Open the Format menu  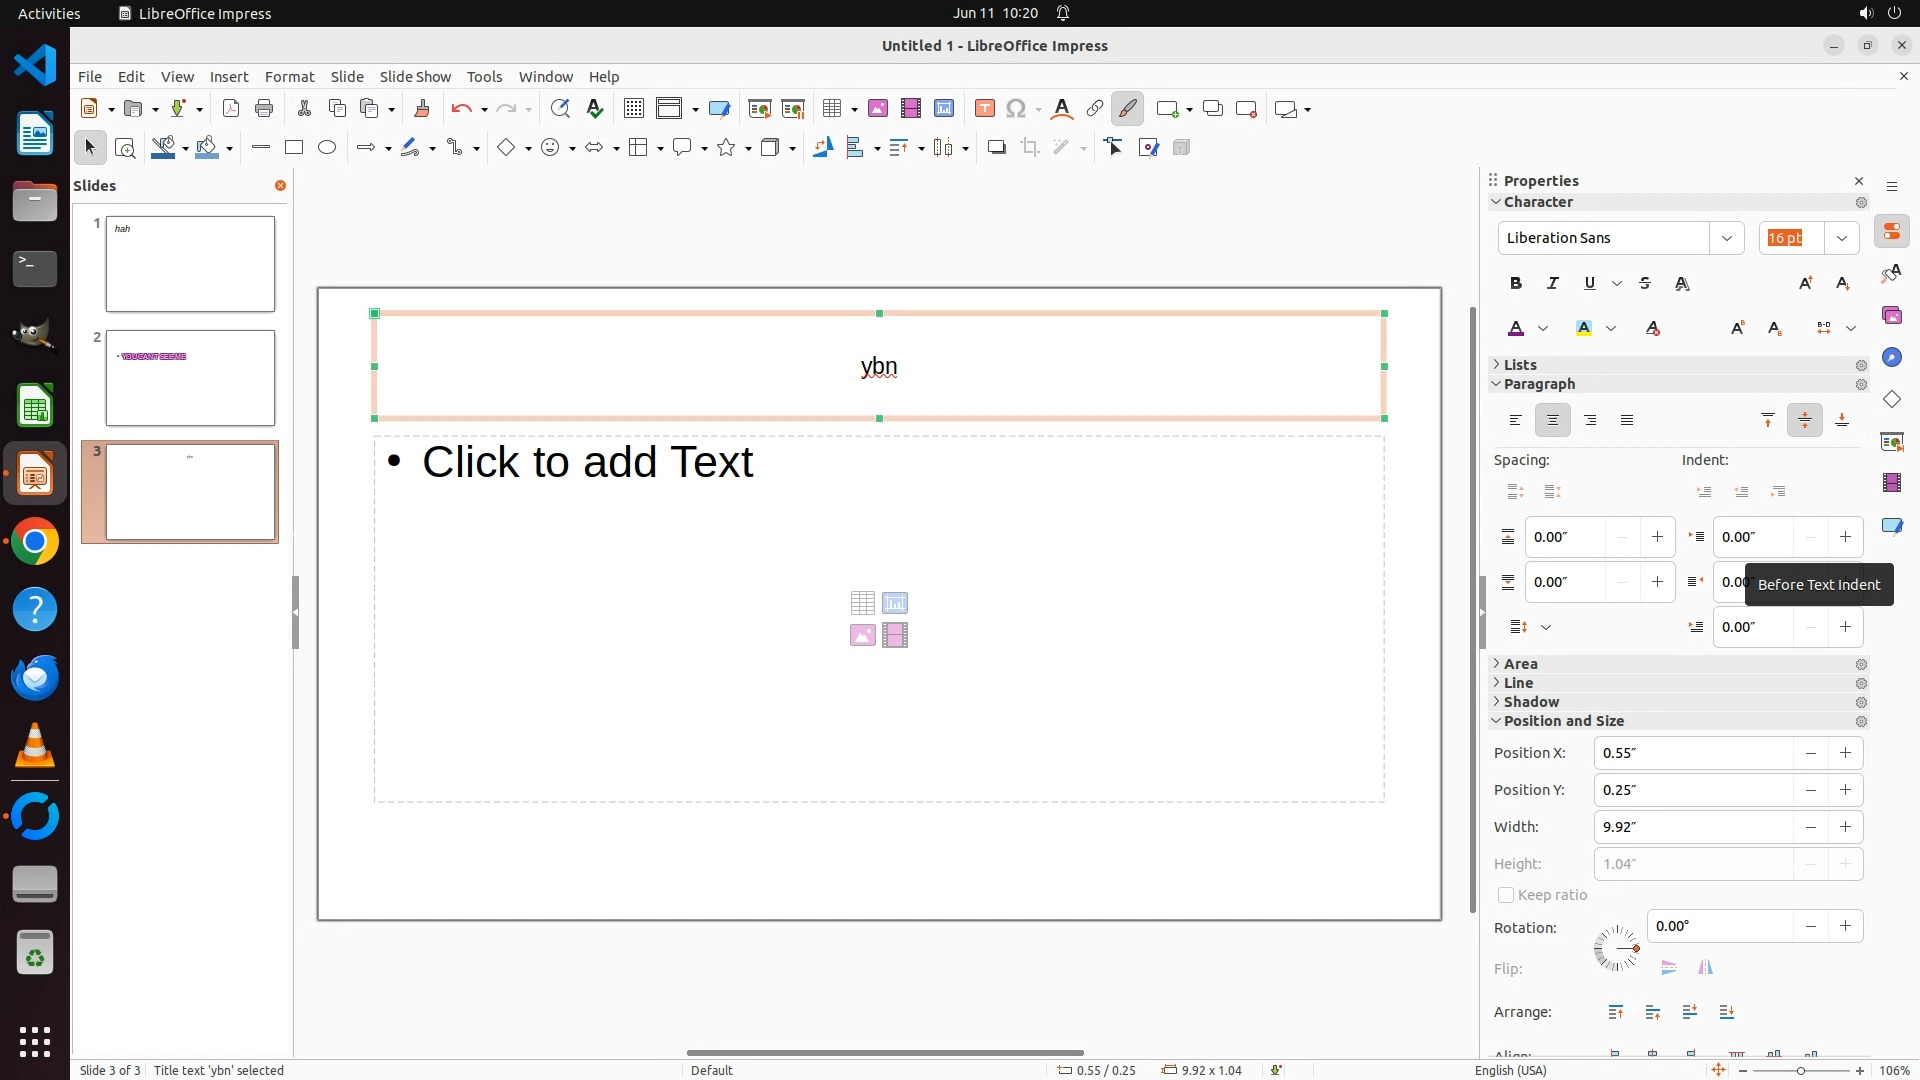pos(289,77)
